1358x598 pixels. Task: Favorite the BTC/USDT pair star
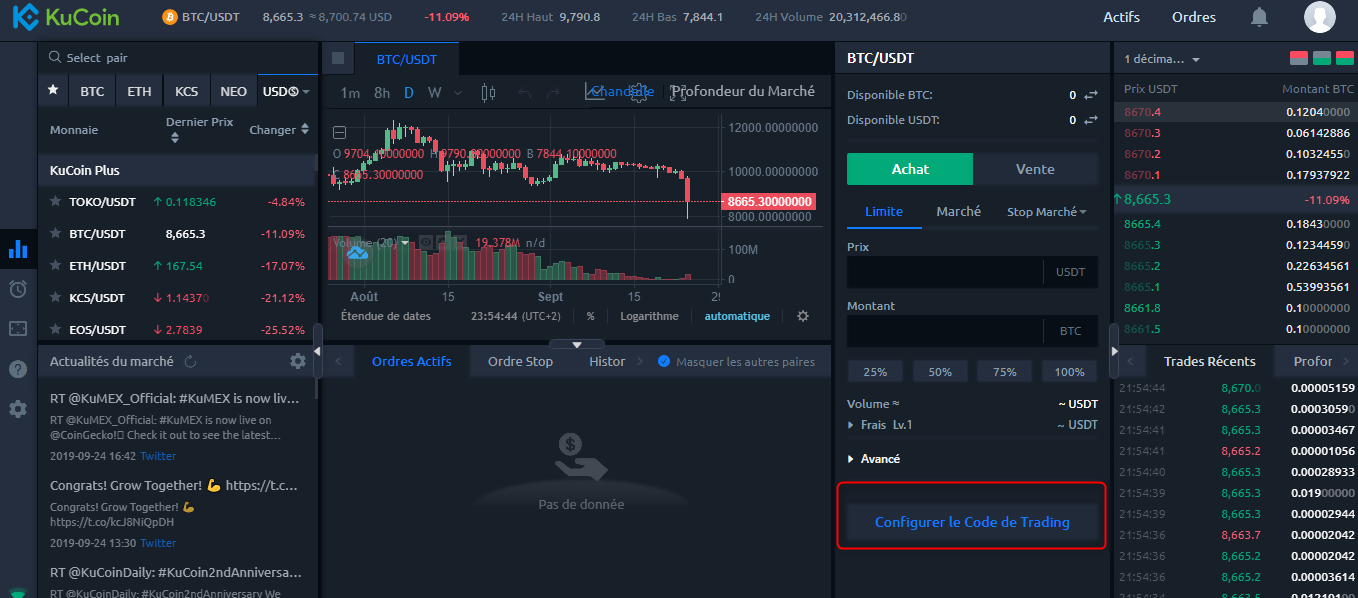click(x=55, y=234)
